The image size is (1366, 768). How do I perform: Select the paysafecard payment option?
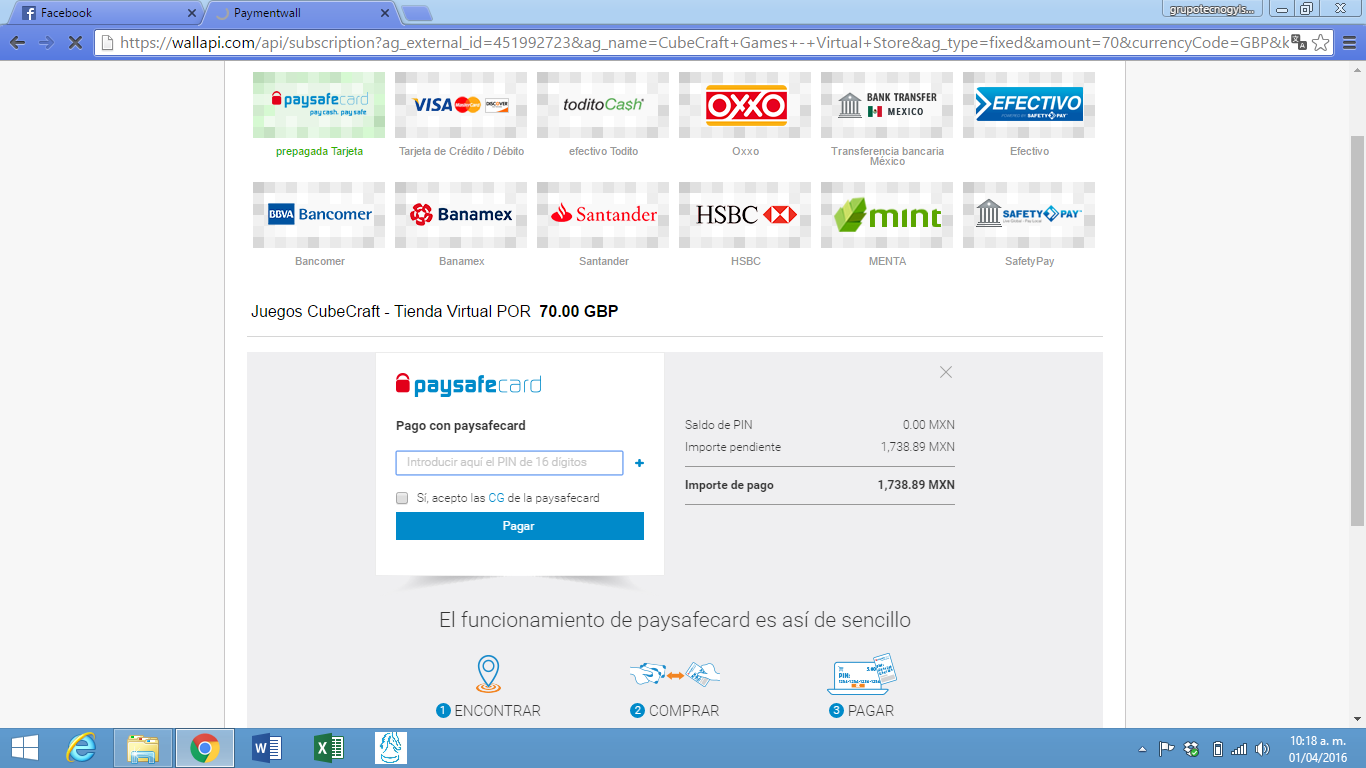tap(319, 105)
